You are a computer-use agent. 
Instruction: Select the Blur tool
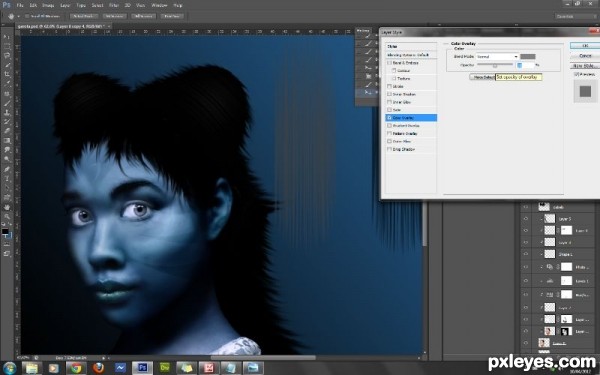coord(7,150)
